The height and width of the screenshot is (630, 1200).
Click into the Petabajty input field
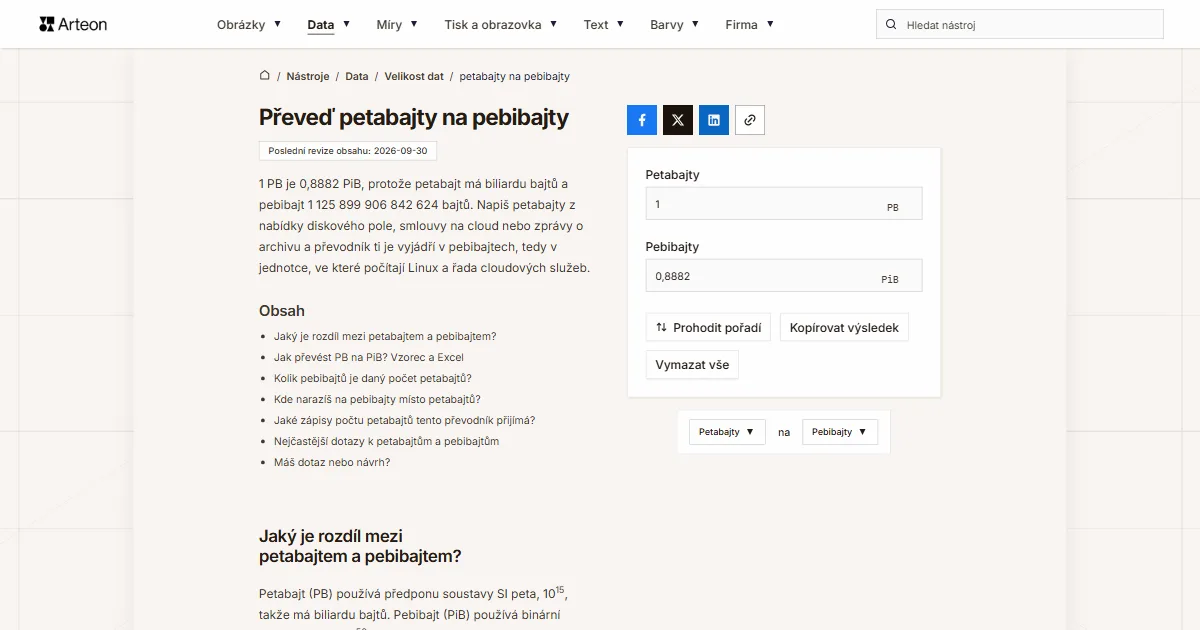[784, 204]
